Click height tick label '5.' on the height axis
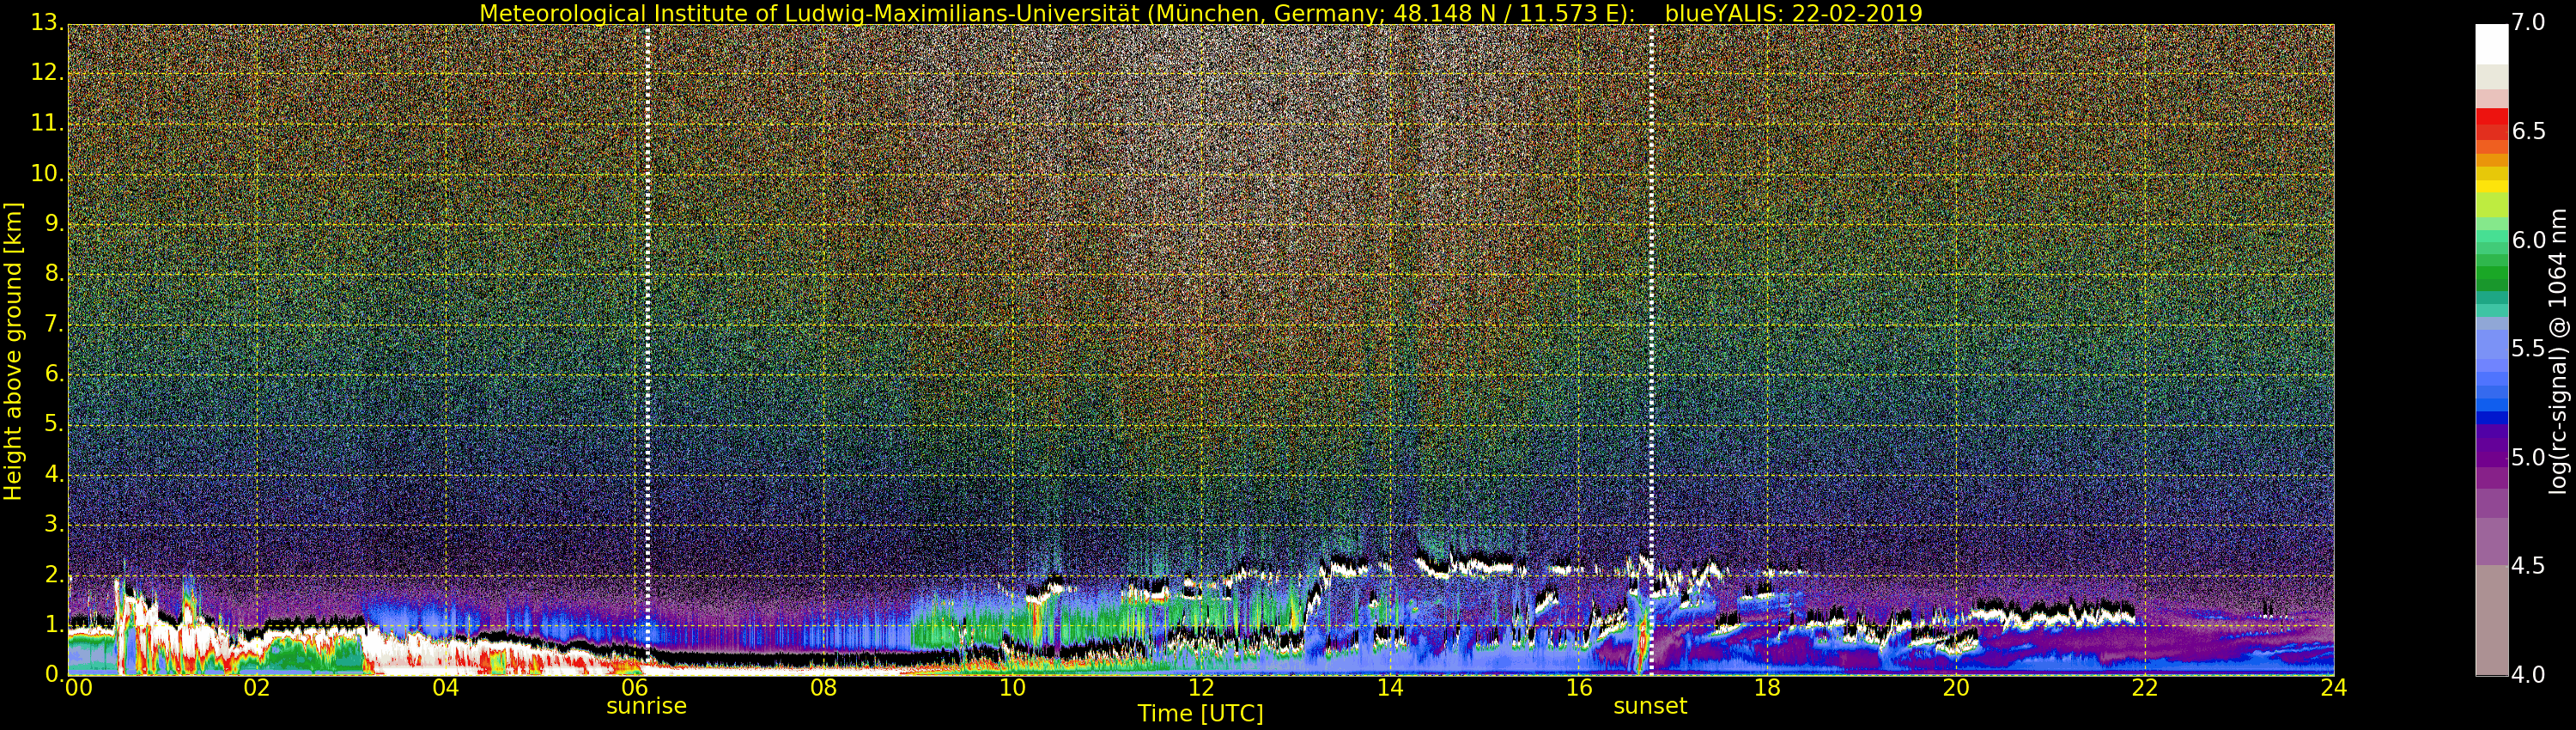The height and width of the screenshot is (730, 2576). tap(55, 424)
